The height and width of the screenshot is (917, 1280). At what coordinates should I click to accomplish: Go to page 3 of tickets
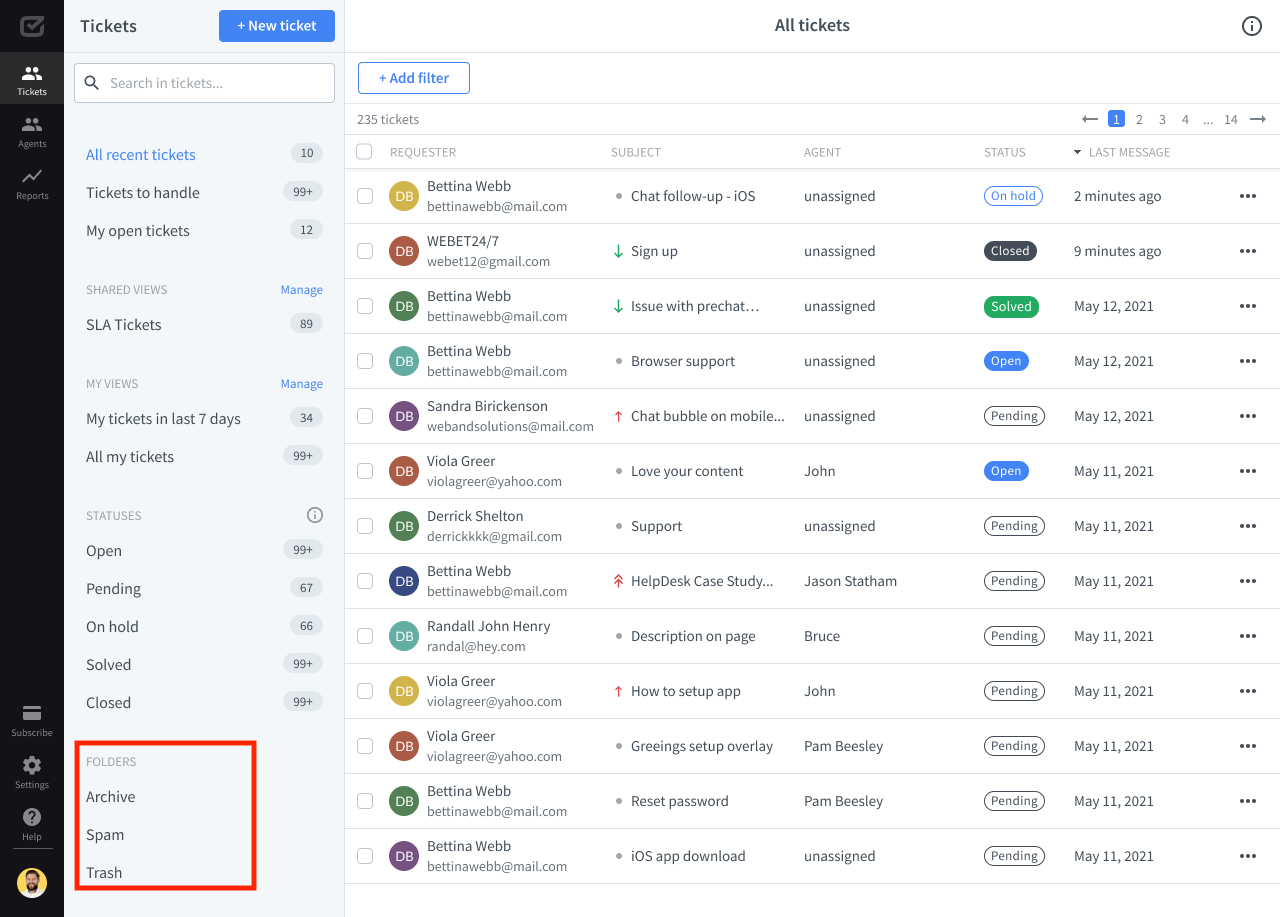click(1162, 119)
